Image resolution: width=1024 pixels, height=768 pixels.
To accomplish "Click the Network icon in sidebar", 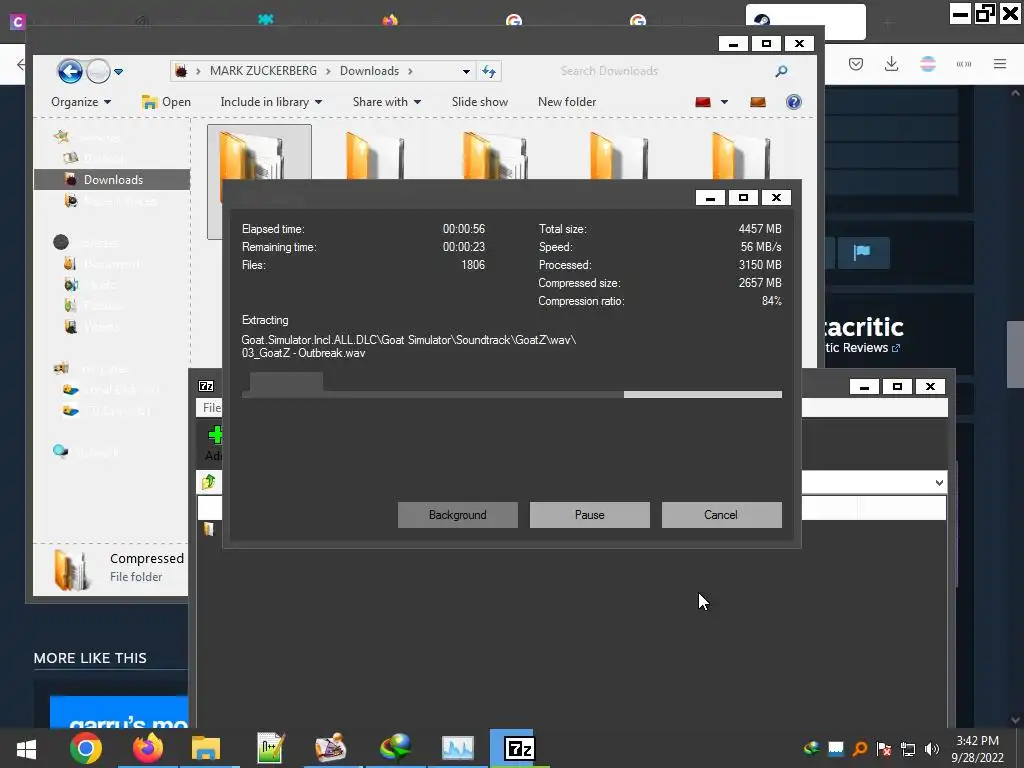I will click(x=61, y=451).
